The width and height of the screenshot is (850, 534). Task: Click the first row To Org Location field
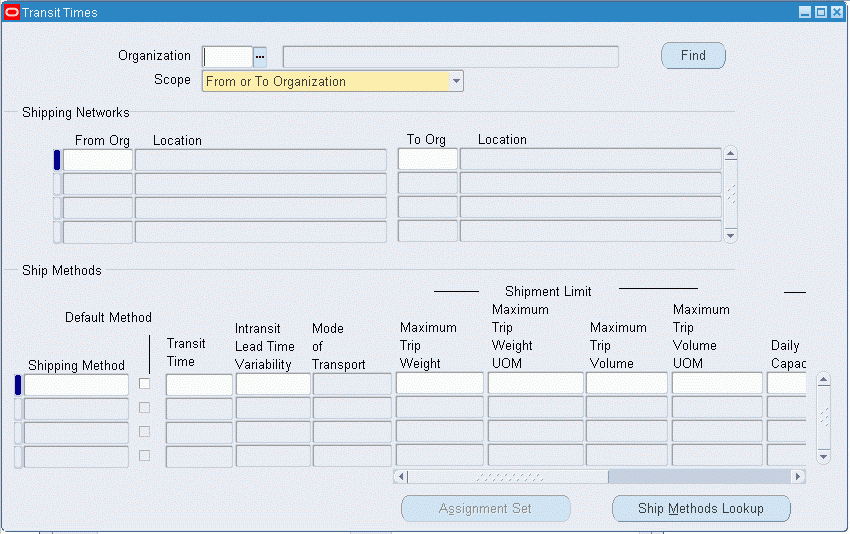591,159
